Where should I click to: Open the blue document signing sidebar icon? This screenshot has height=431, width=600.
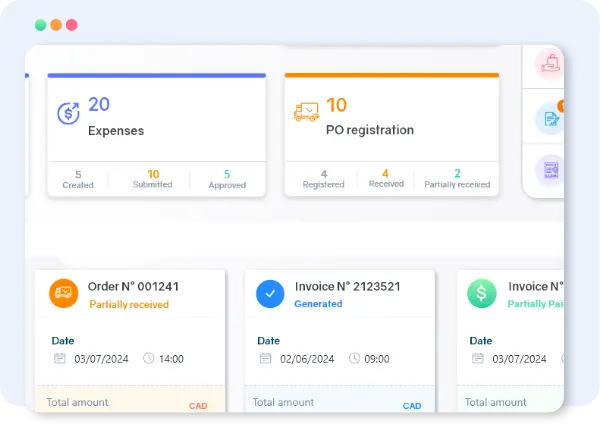(549, 118)
